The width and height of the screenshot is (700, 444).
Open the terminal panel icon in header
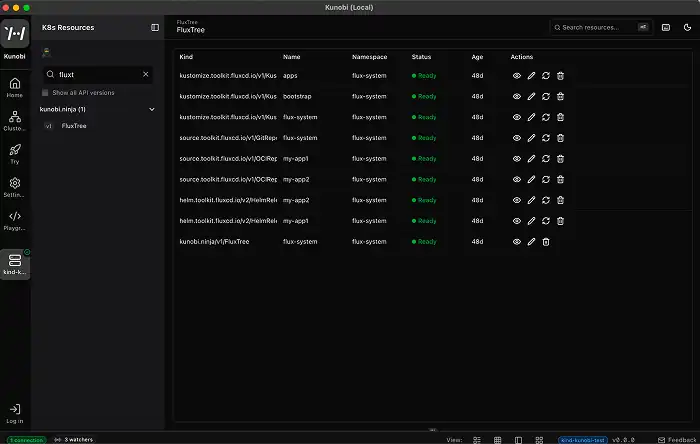tap(666, 28)
